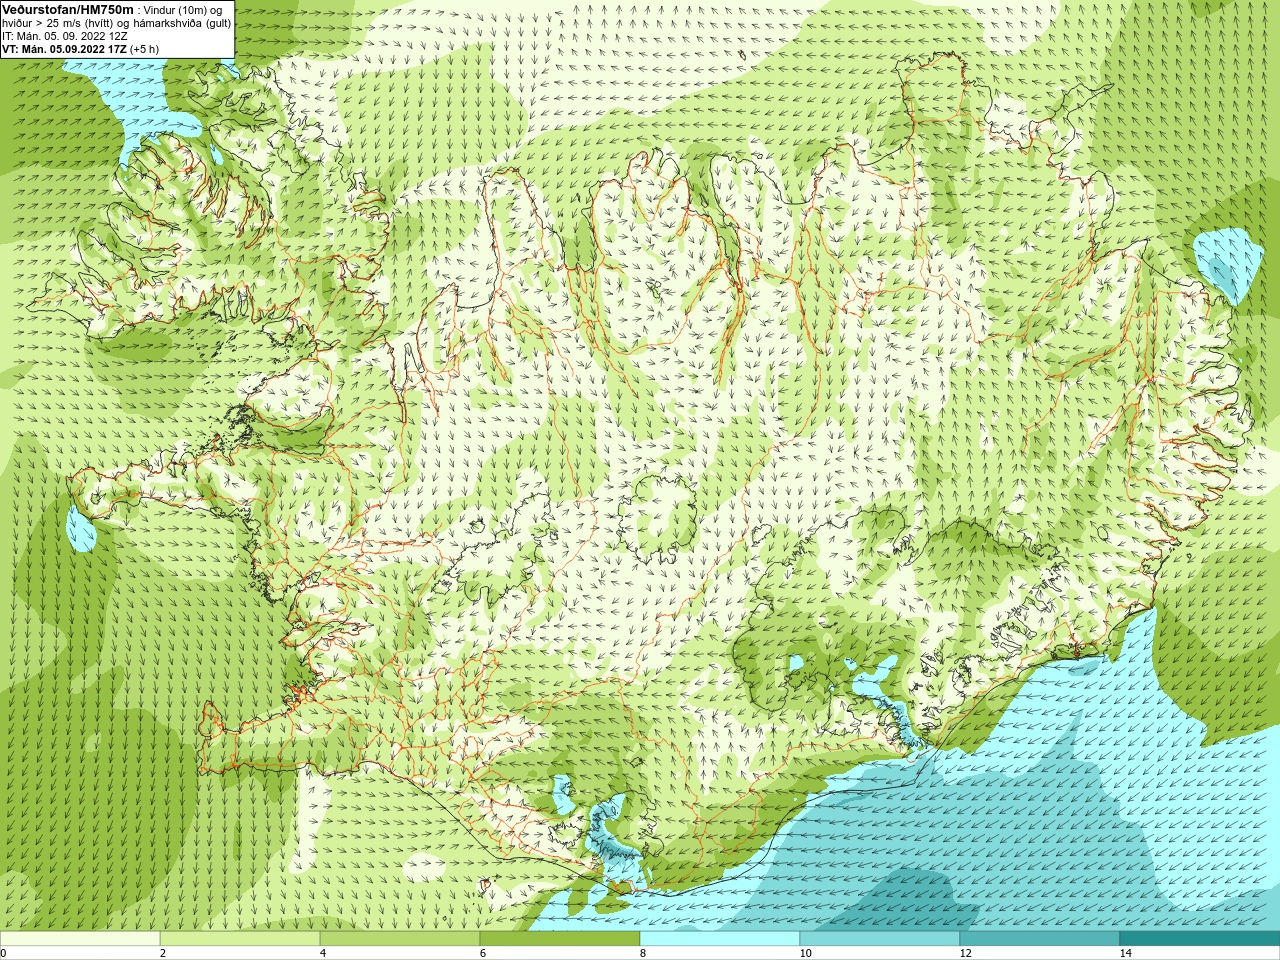Click the darkest teal swatch above 14 m/s
Viewport: 1280px width, 960px height.
tap(1200, 939)
